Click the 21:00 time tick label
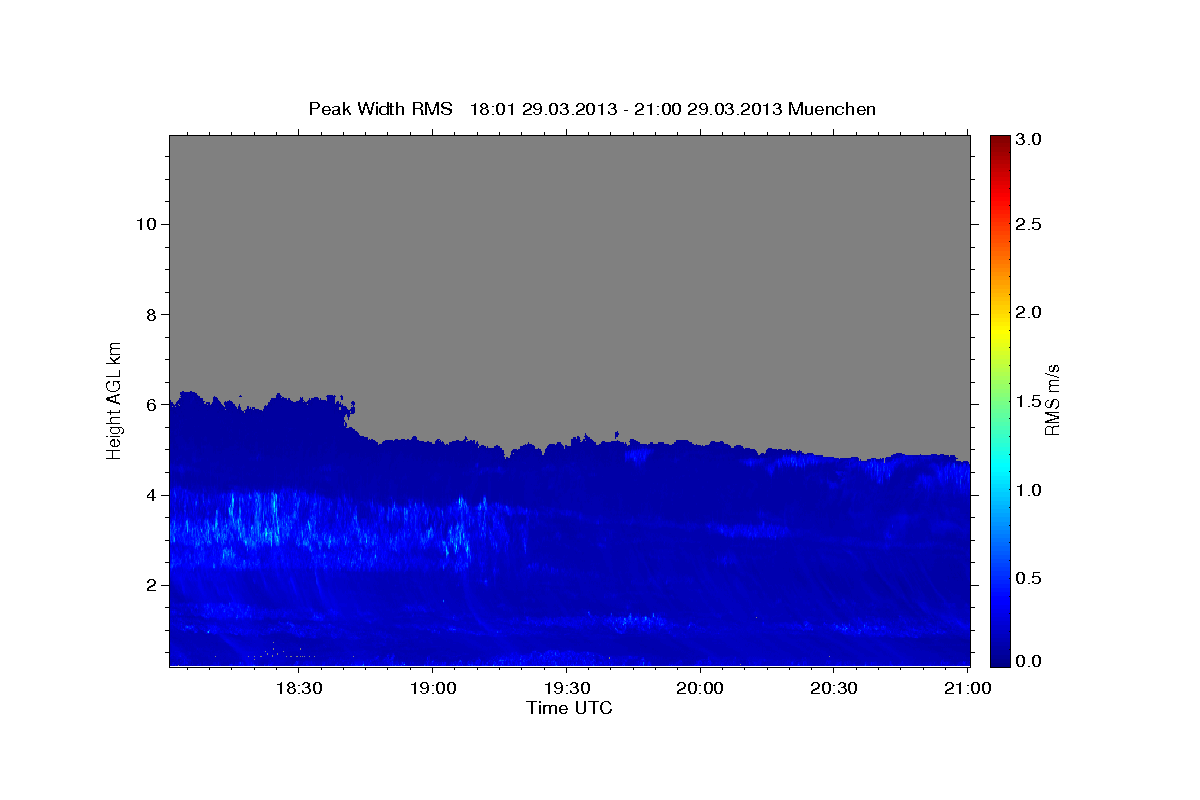 968,688
